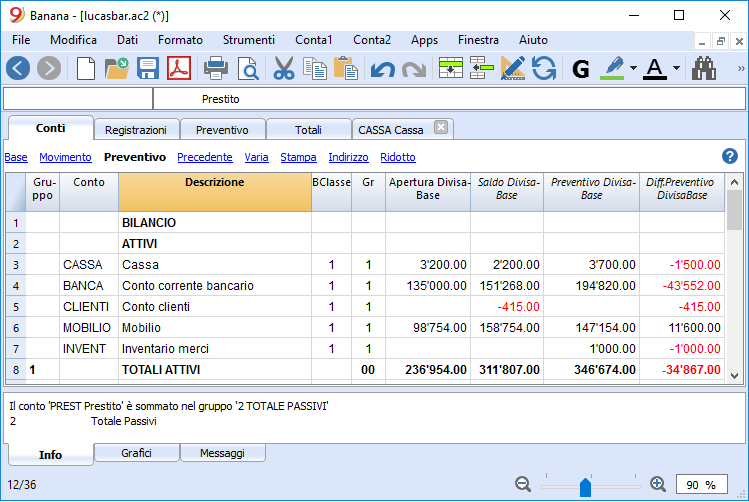
Task: Select row number 5 header
Action: [16, 307]
